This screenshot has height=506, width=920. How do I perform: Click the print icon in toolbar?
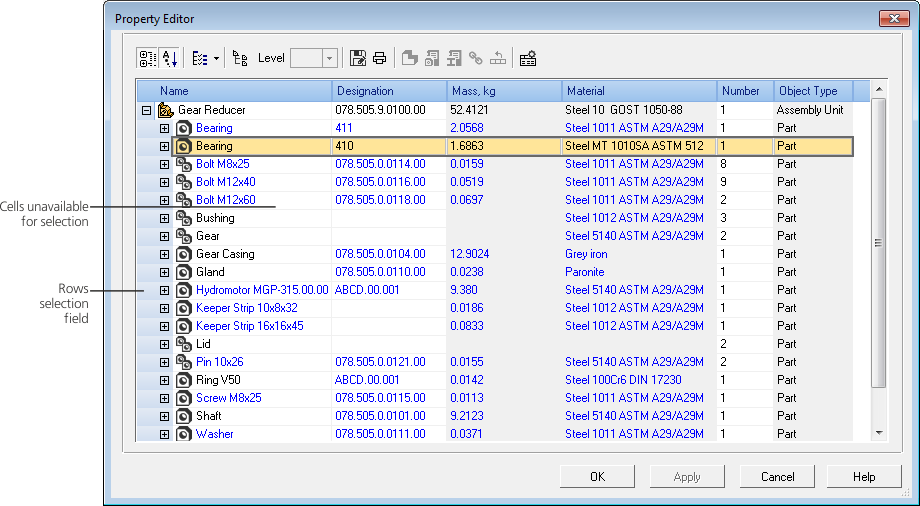click(380, 58)
